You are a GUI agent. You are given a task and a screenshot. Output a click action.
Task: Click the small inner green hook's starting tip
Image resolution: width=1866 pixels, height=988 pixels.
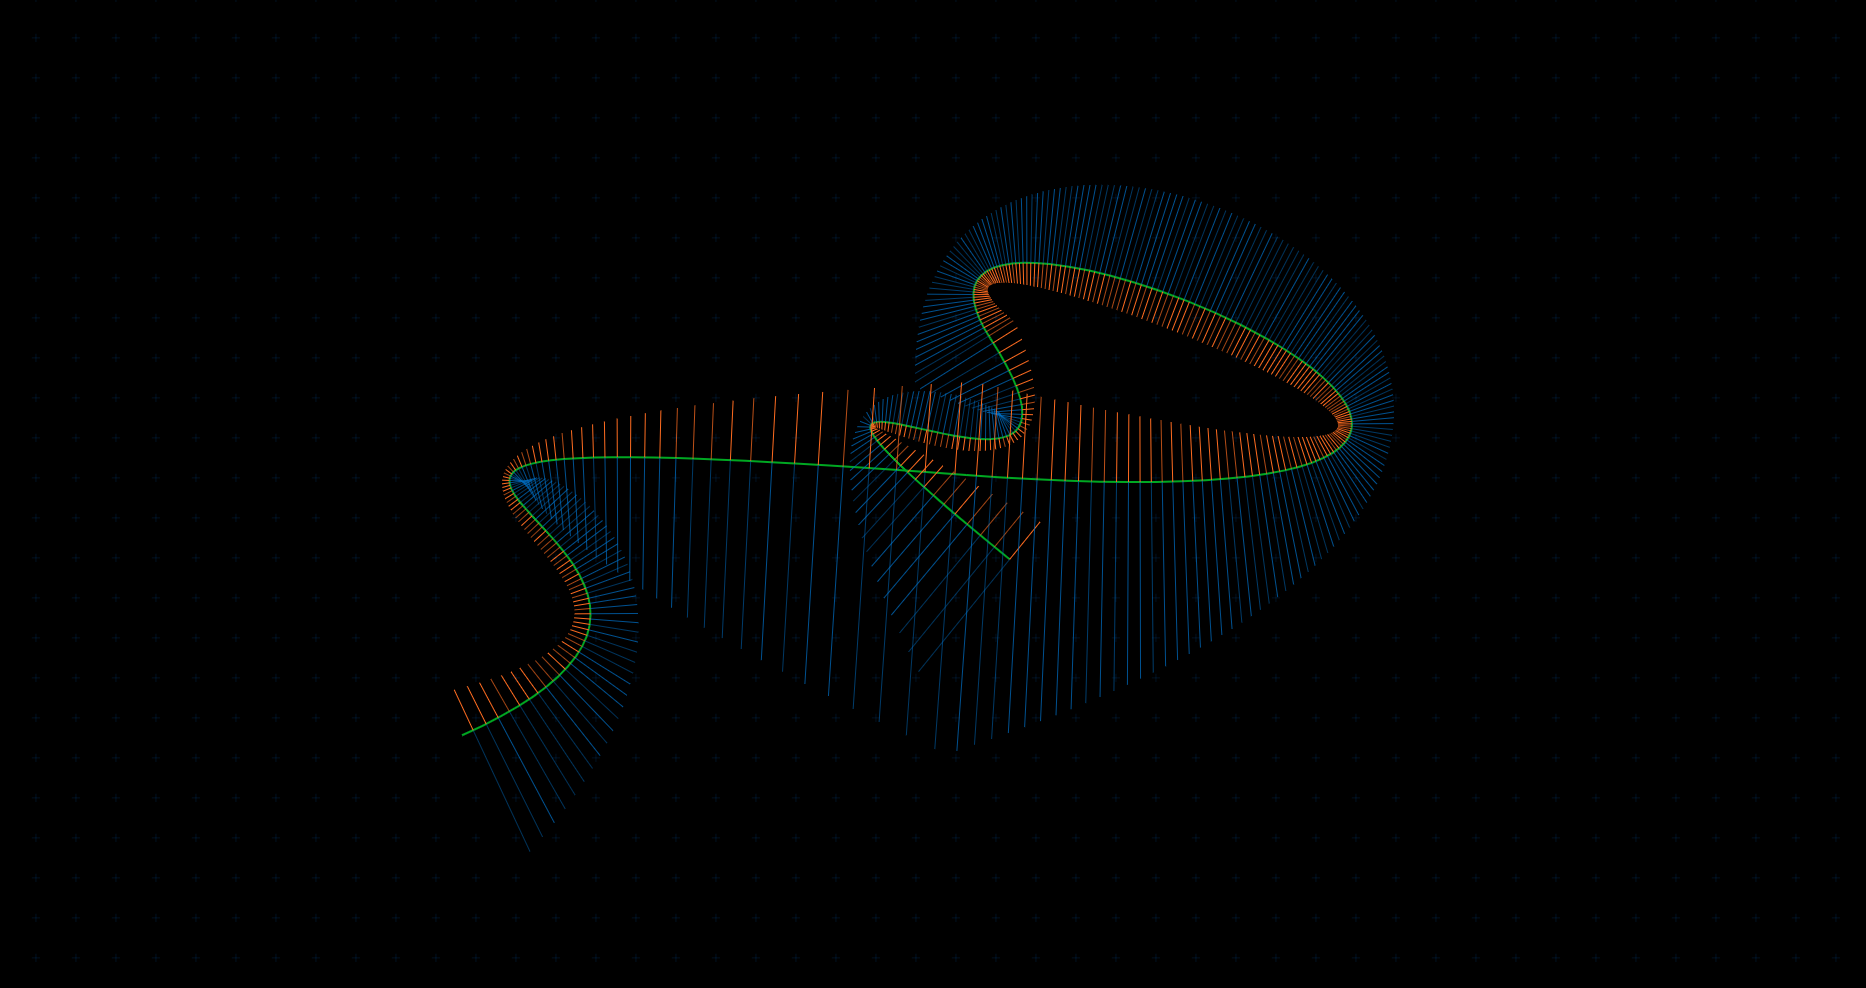click(873, 426)
